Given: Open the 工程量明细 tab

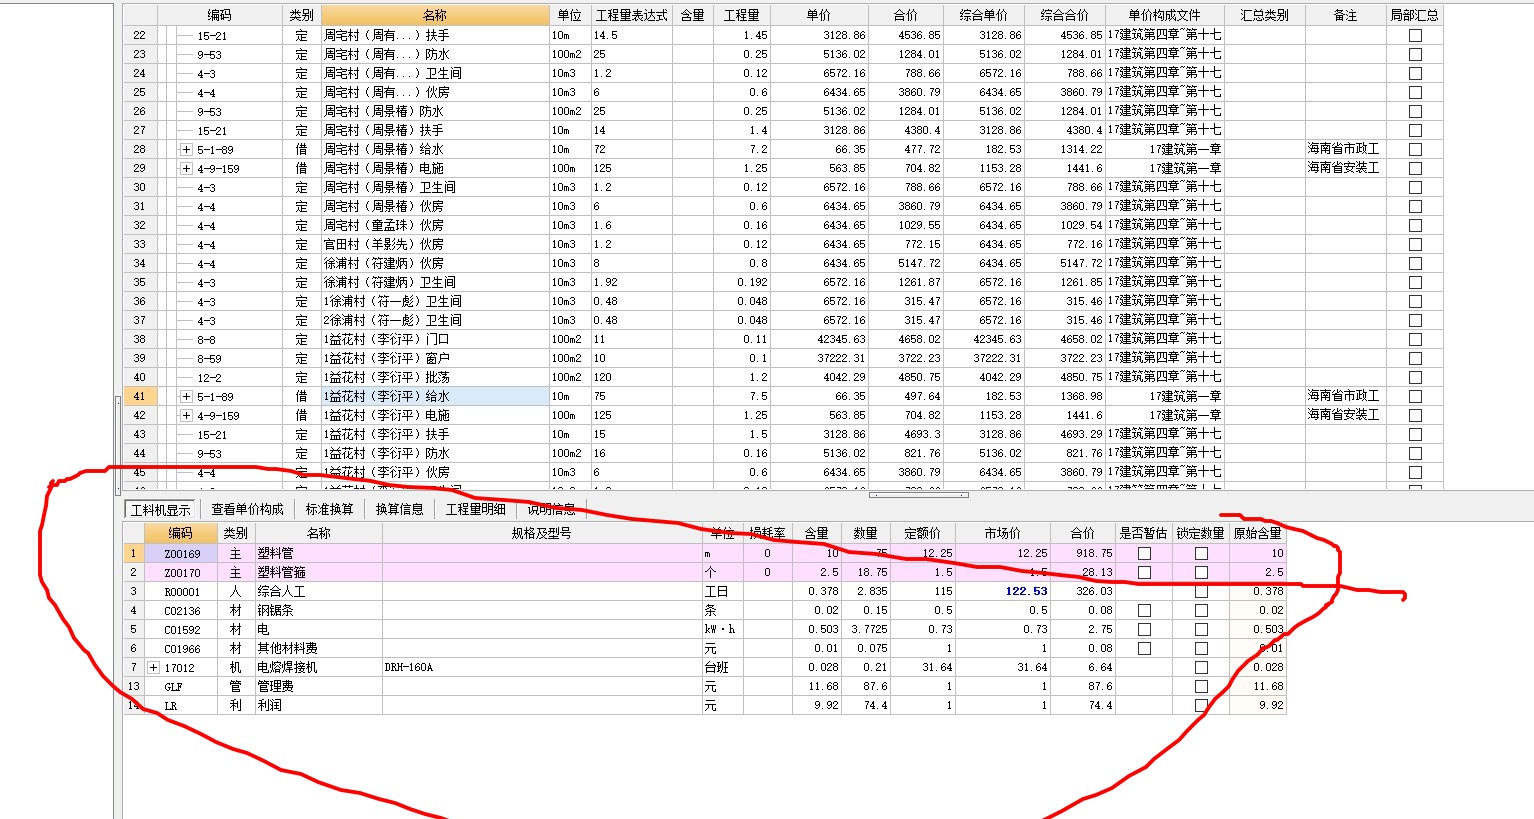Looking at the screenshot, I should (x=475, y=509).
